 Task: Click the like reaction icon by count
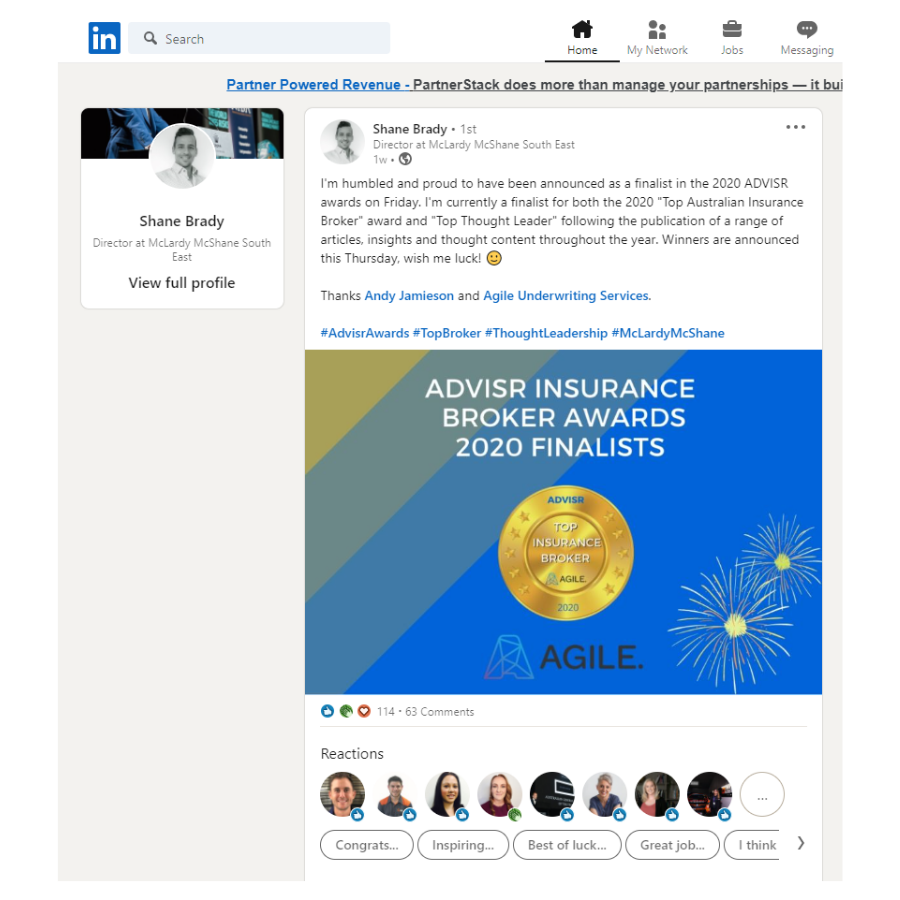pos(327,711)
